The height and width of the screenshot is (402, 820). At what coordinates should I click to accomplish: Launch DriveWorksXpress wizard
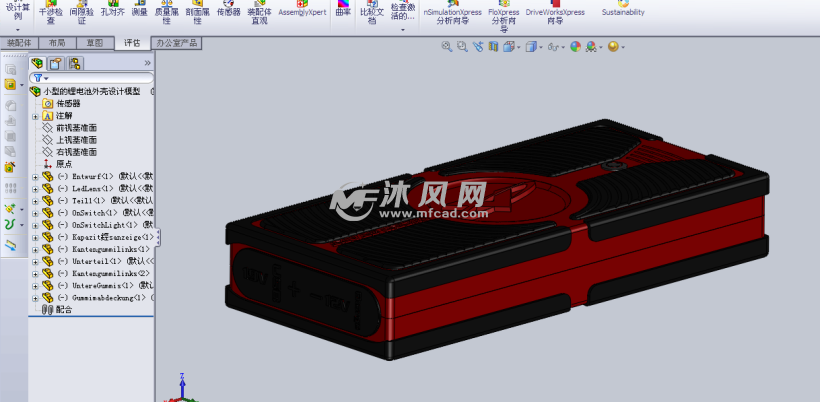click(555, 13)
